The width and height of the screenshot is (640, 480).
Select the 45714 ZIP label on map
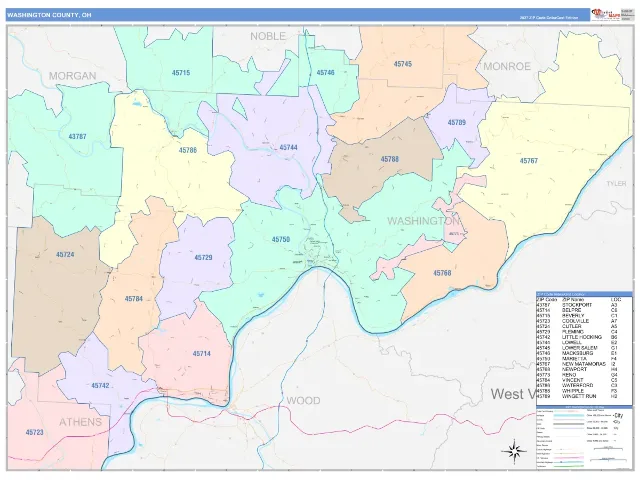pyautogui.click(x=202, y=354)
